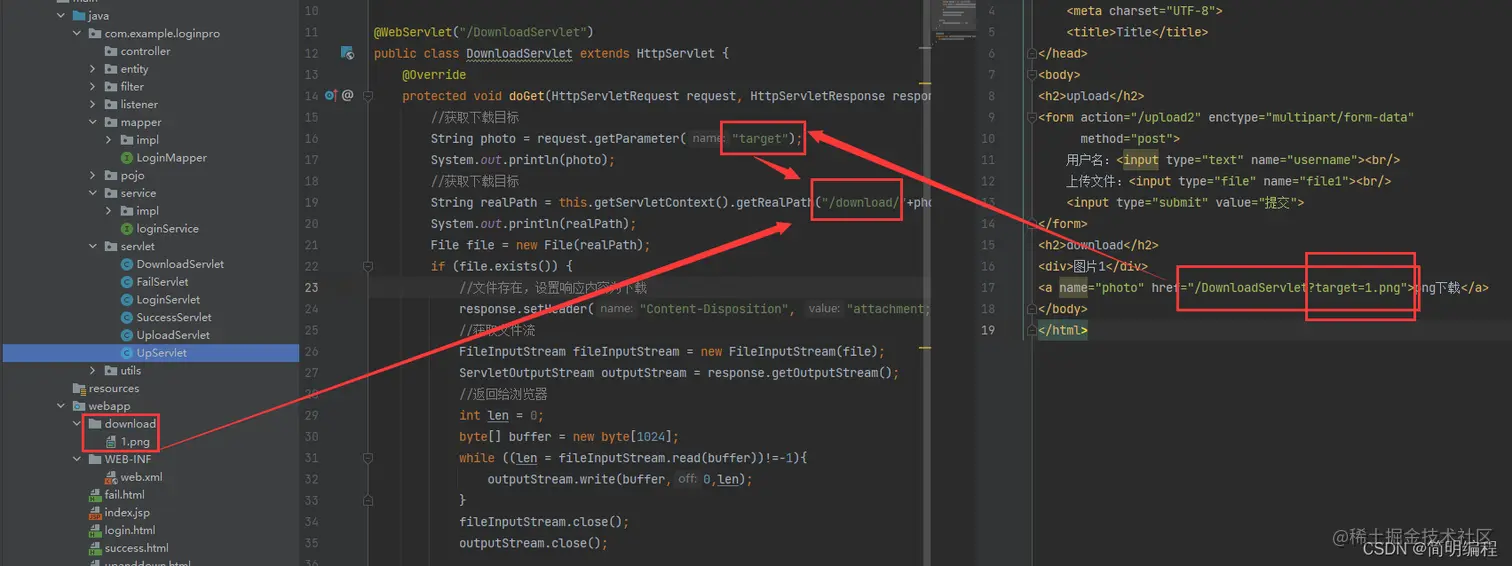Fold the doGet method at line 14
1512x566 pixels.
368,96
